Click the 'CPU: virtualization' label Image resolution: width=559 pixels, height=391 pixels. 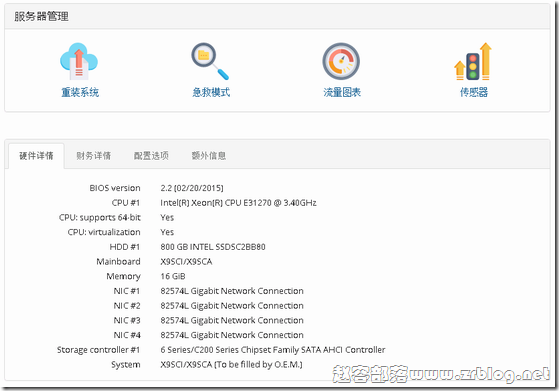click(104, 232)
